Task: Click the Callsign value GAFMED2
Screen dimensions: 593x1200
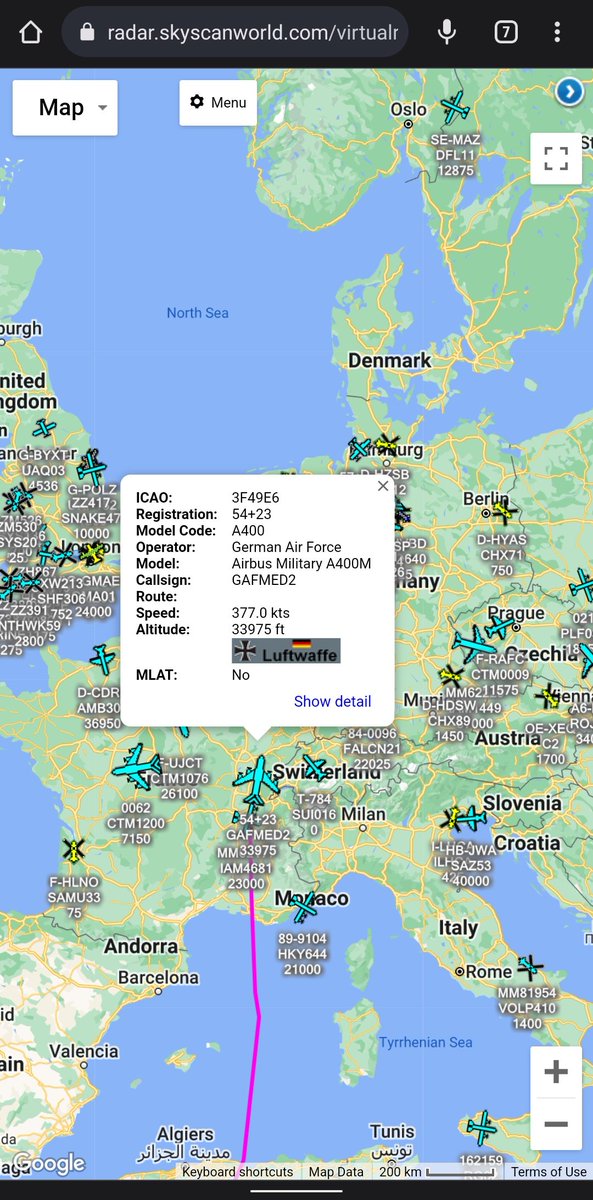Action: (x=263, y=580)
